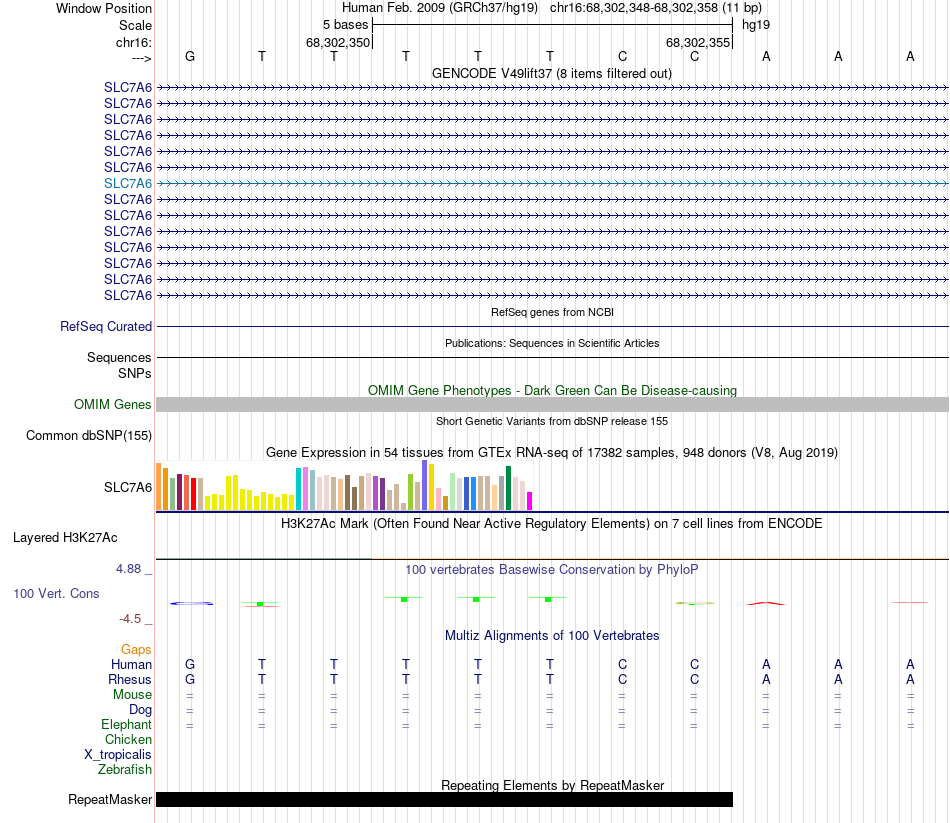Screen dimensions: 950x823
Task: Click the Mouse alignment row label
Action: [x=132, y=695]
